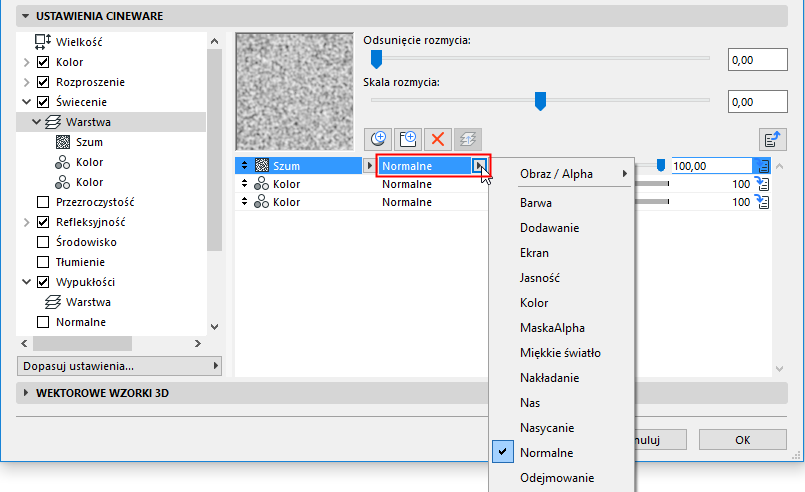Toggle the Rozproszenie checkbox

(43, 82)
